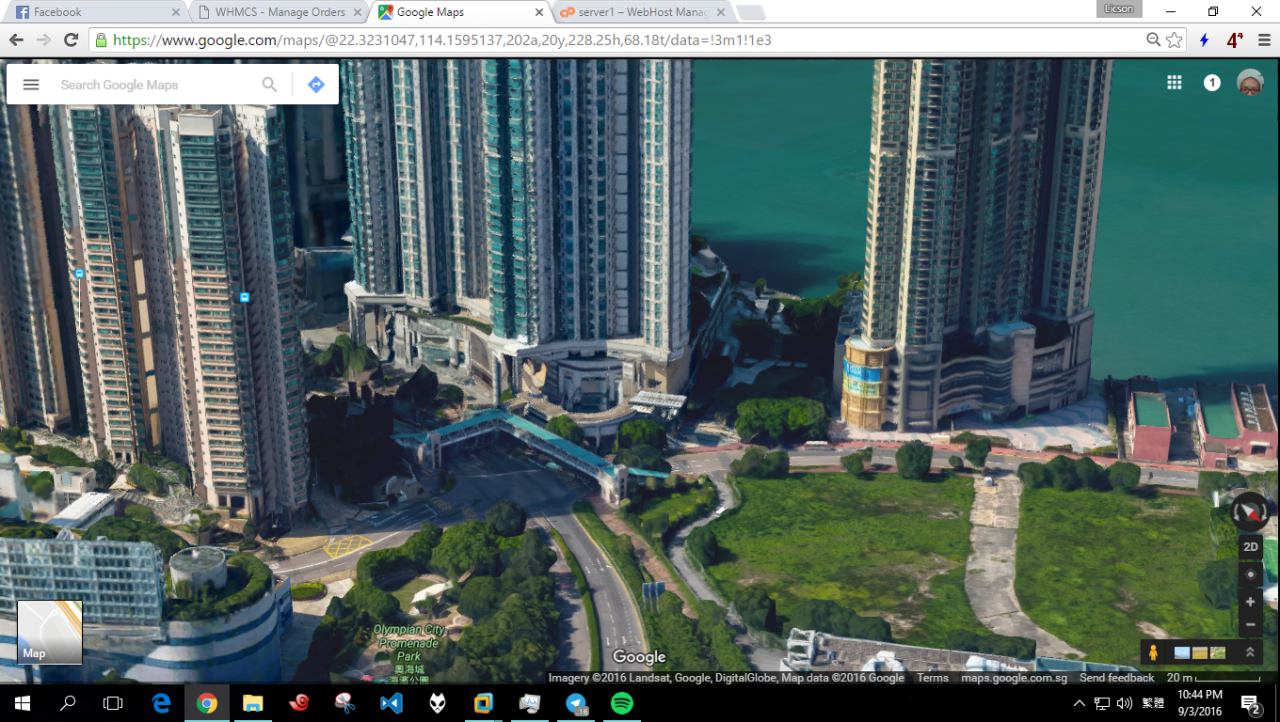Viewport: 1280px width, 722px height.
Task: Switch to Map view using thumbnail
Action: pyautogui.click(x=49, y=632)
